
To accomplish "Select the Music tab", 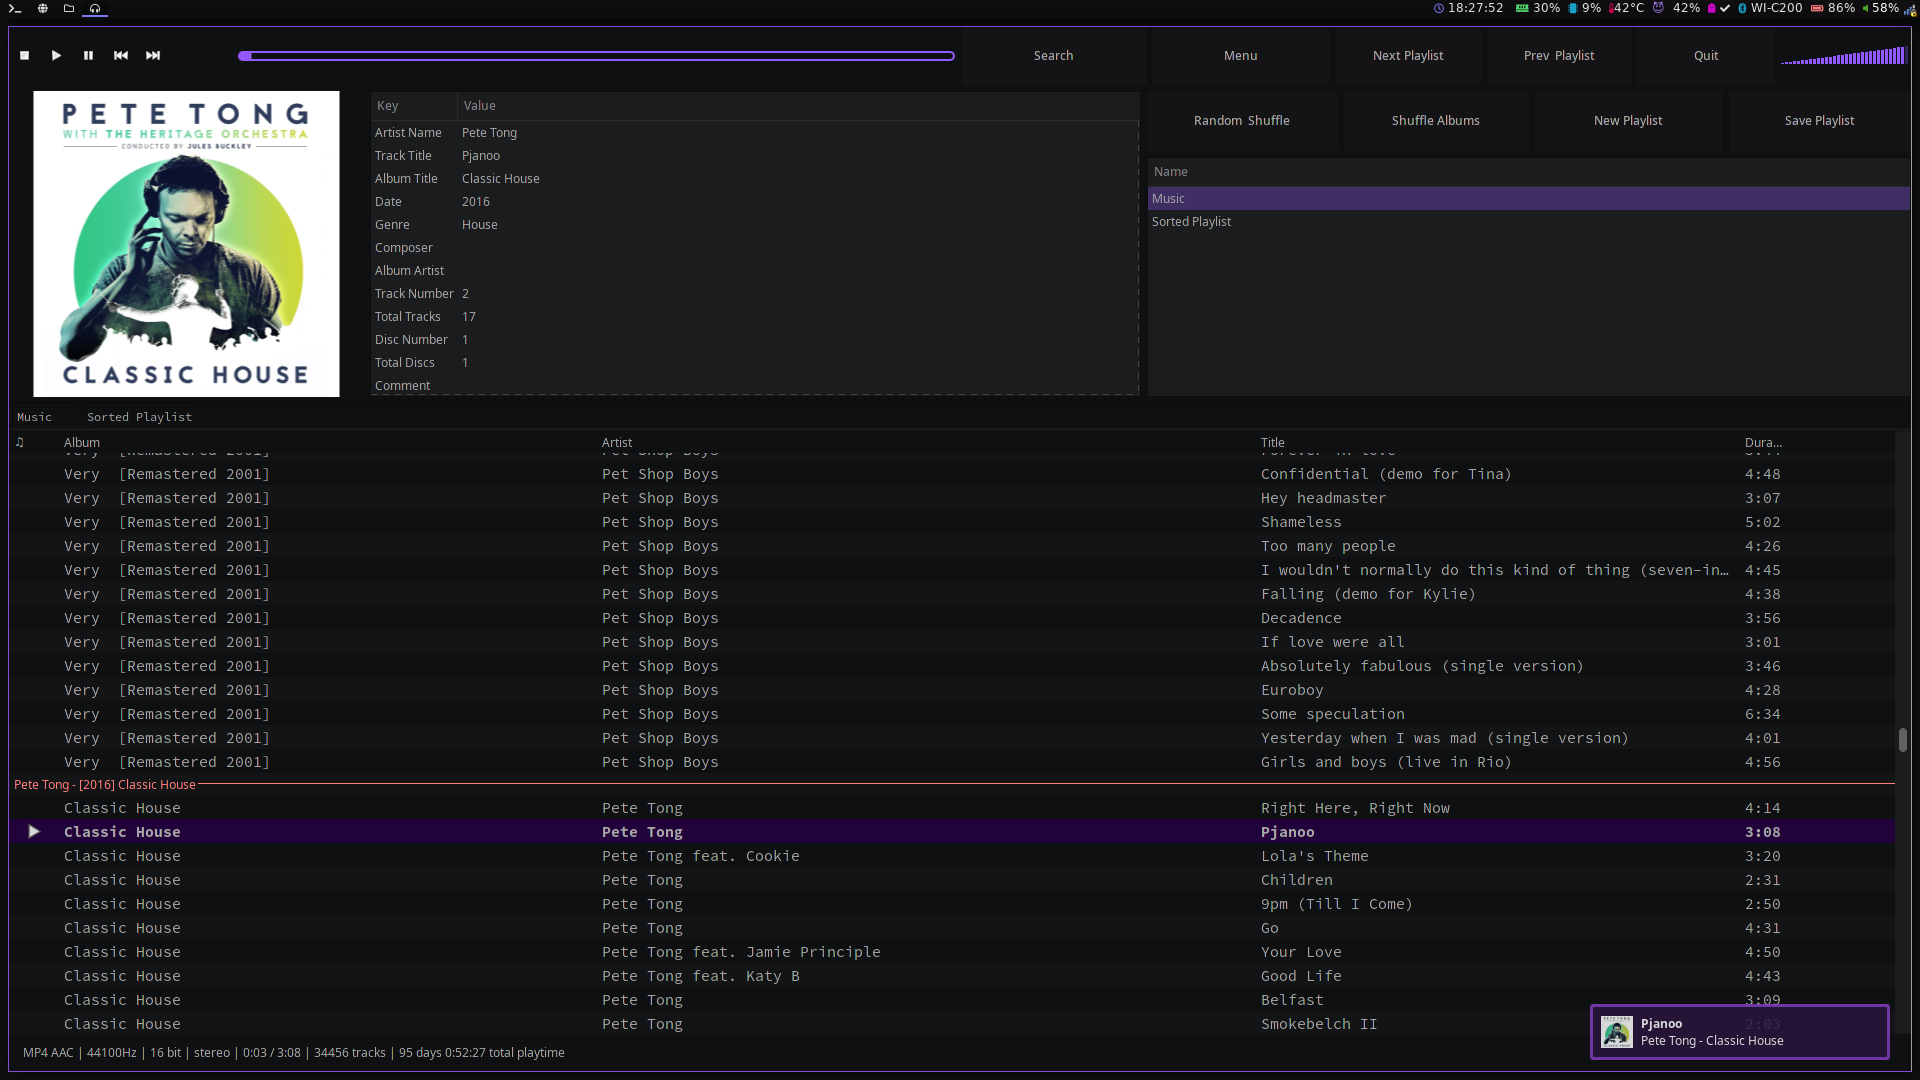I will click(x=35, y=417).
